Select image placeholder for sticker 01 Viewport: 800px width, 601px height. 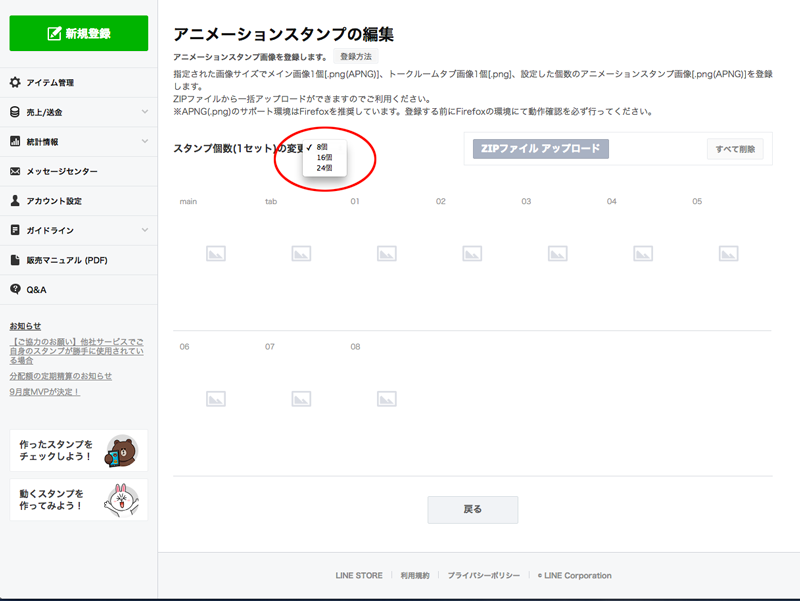tap(386, 254)
